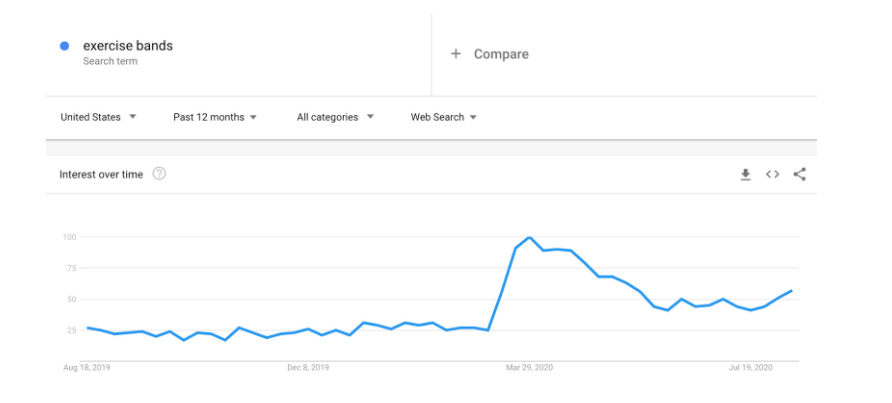Click the Dec 8, 2019 date label
The height and width of the screenshot is (403, 892).
[308, 368]
